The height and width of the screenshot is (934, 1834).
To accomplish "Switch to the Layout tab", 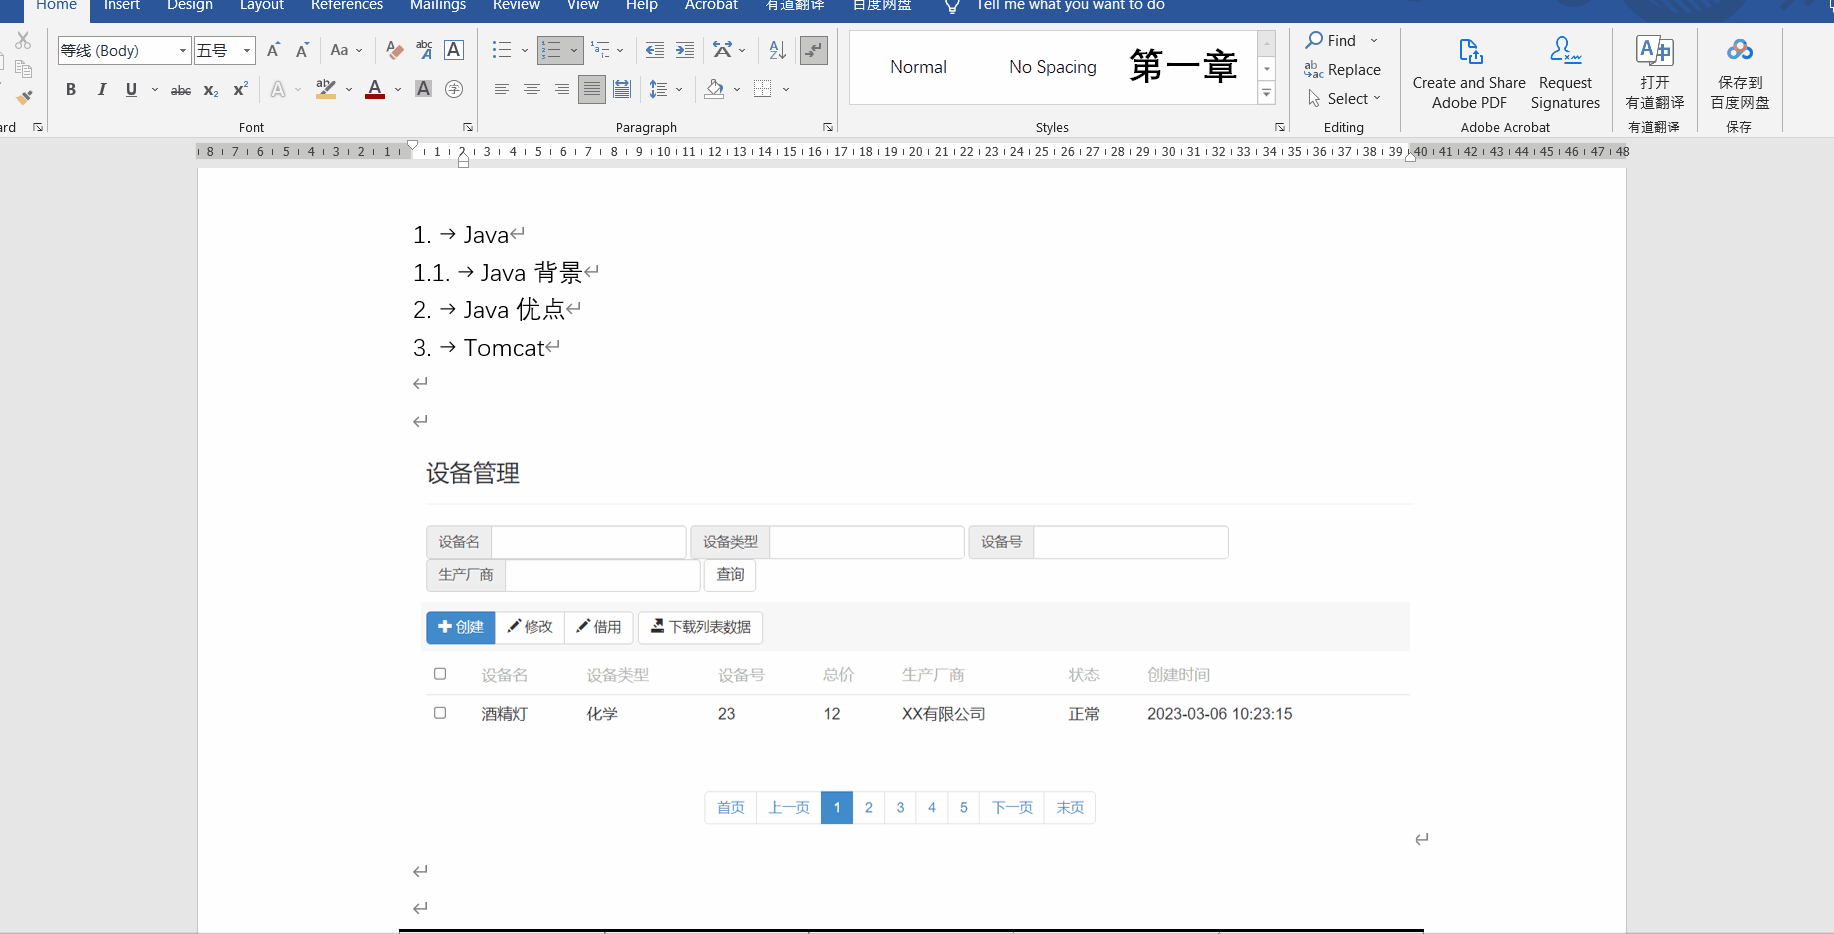I will click(262, 6).
